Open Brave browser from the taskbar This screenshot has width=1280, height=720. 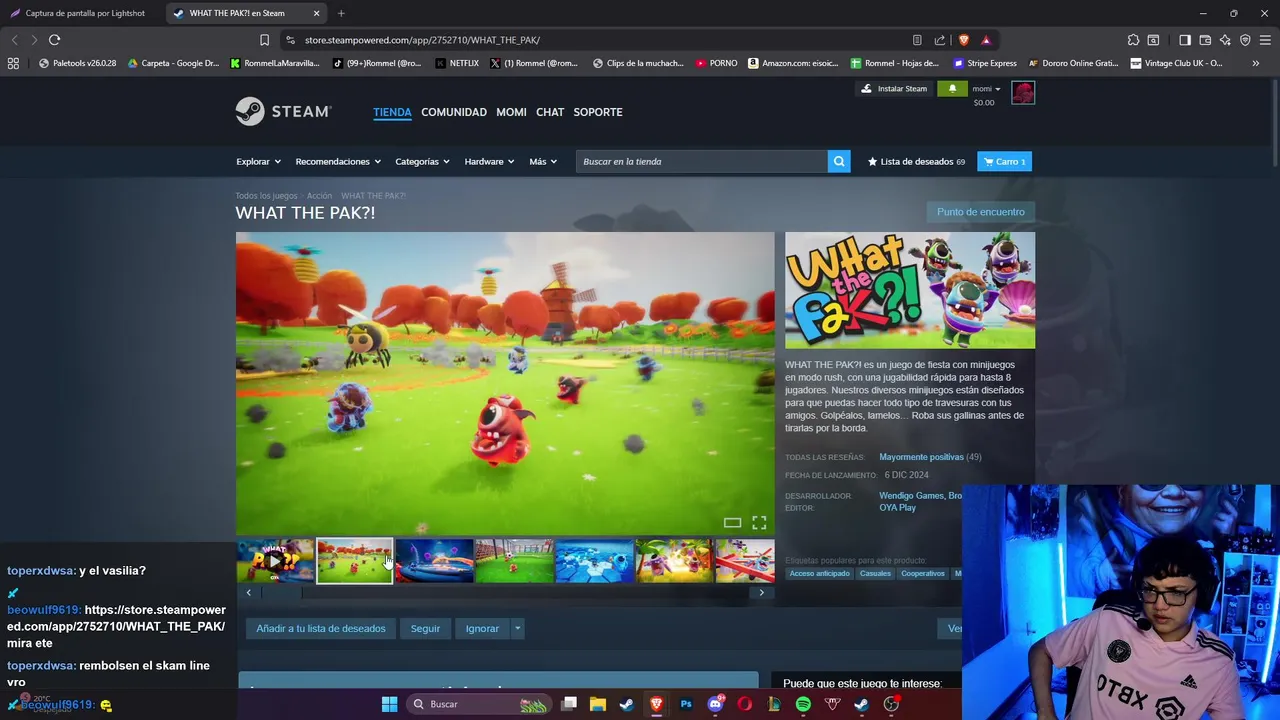tap(656, 704)
